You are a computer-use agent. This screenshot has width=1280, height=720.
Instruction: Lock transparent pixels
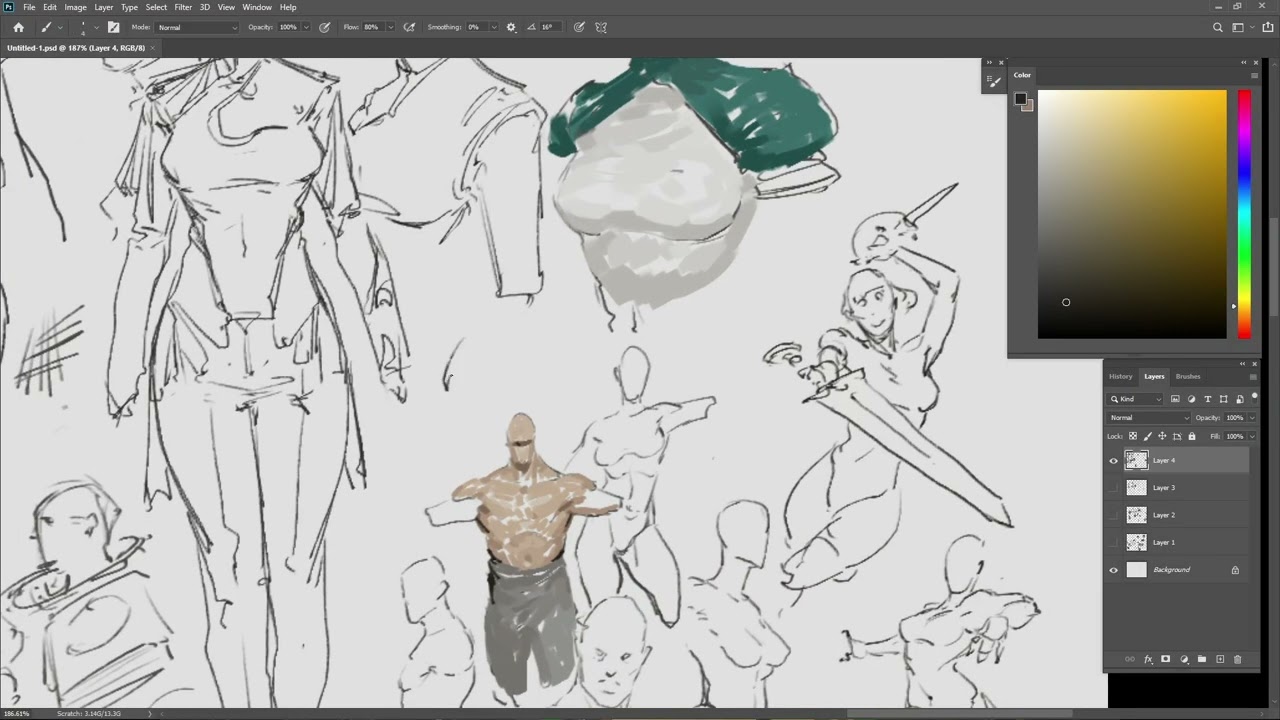click(x=1133, y=436)
